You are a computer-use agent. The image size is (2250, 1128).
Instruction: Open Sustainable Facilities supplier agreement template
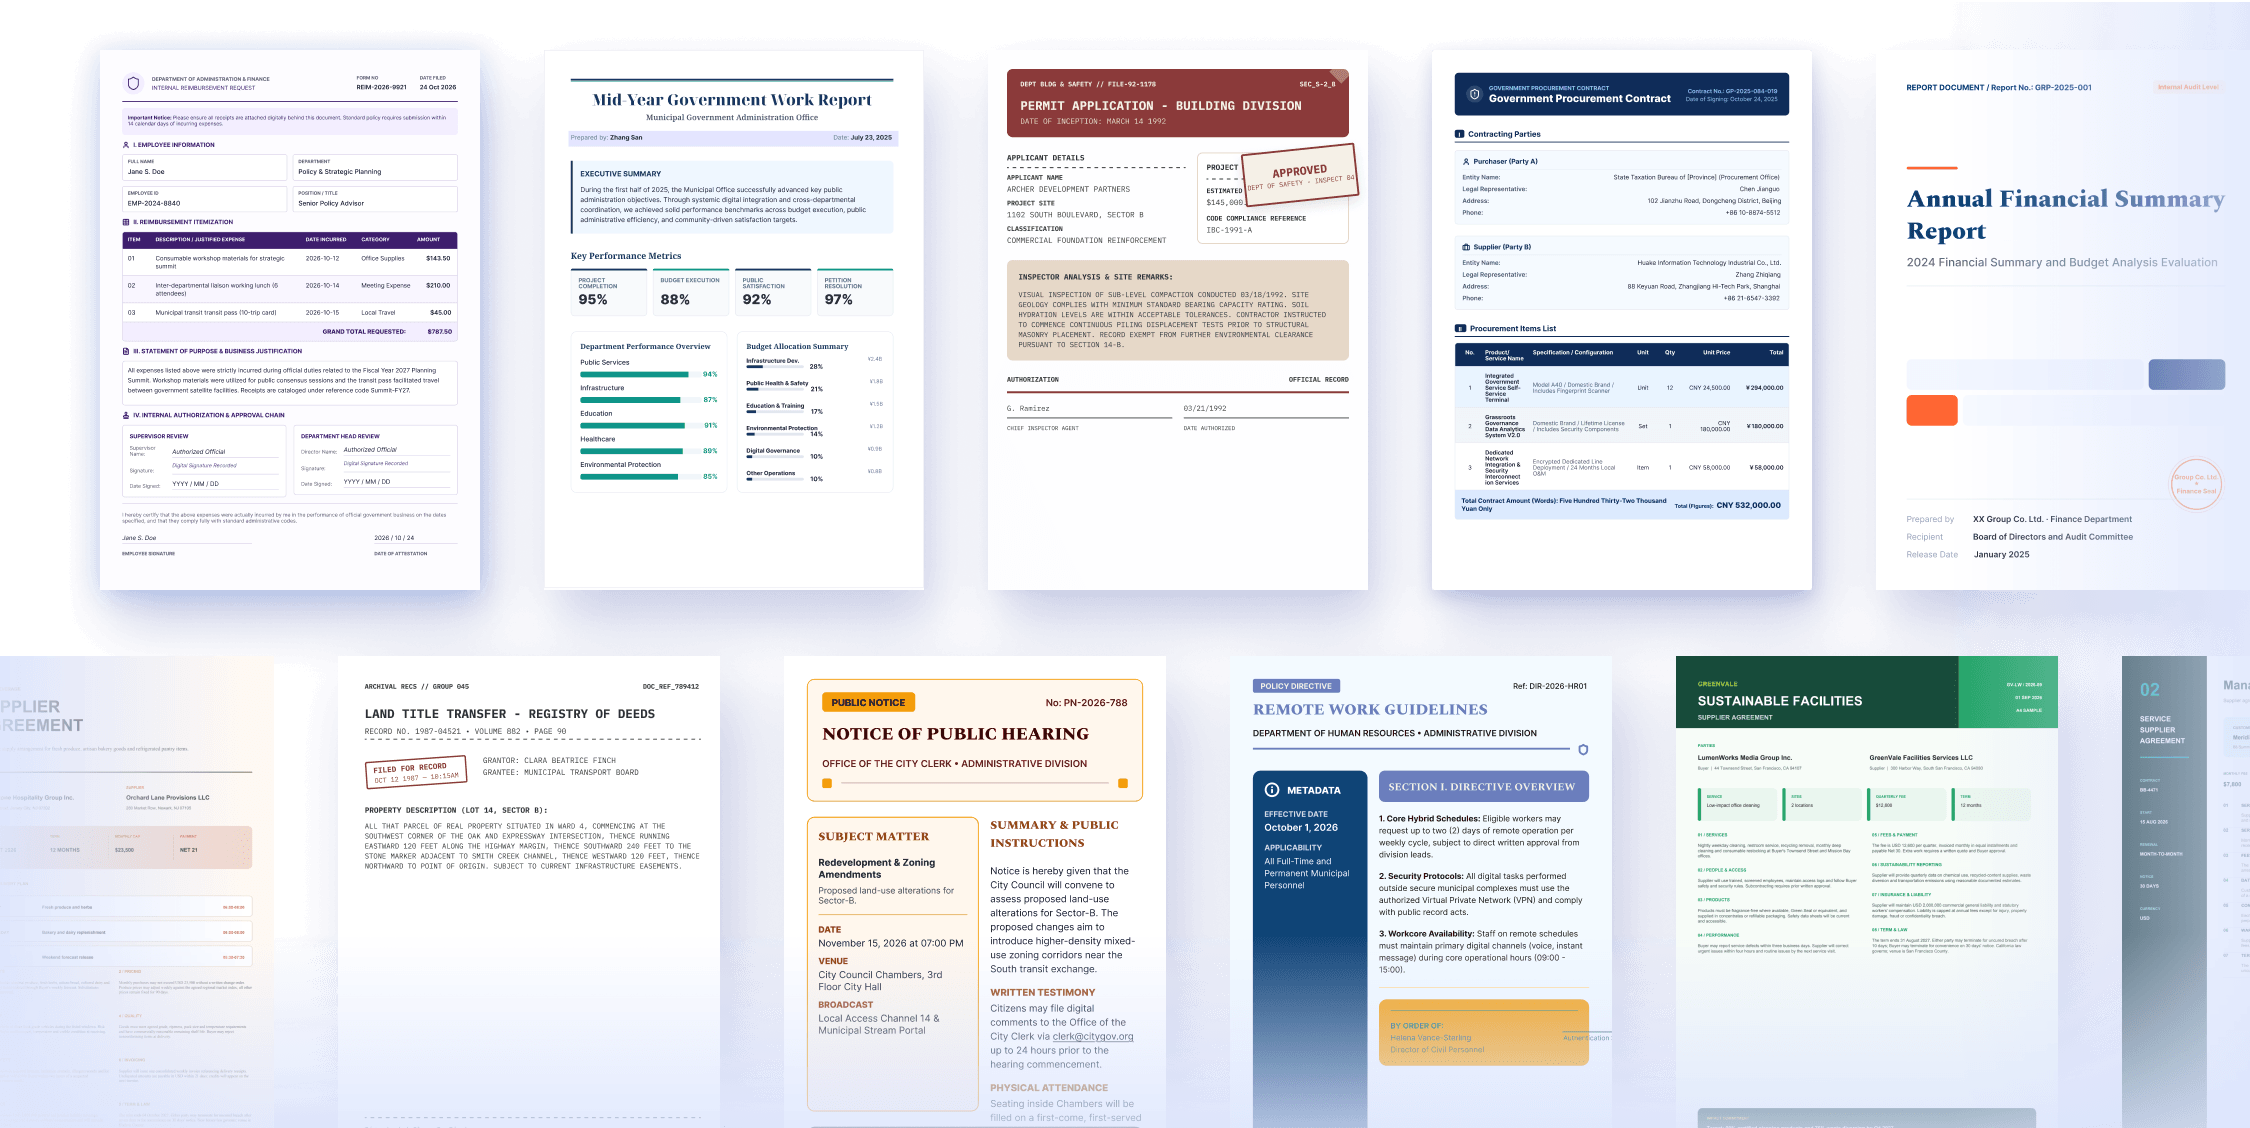[x=1867, y=892]
